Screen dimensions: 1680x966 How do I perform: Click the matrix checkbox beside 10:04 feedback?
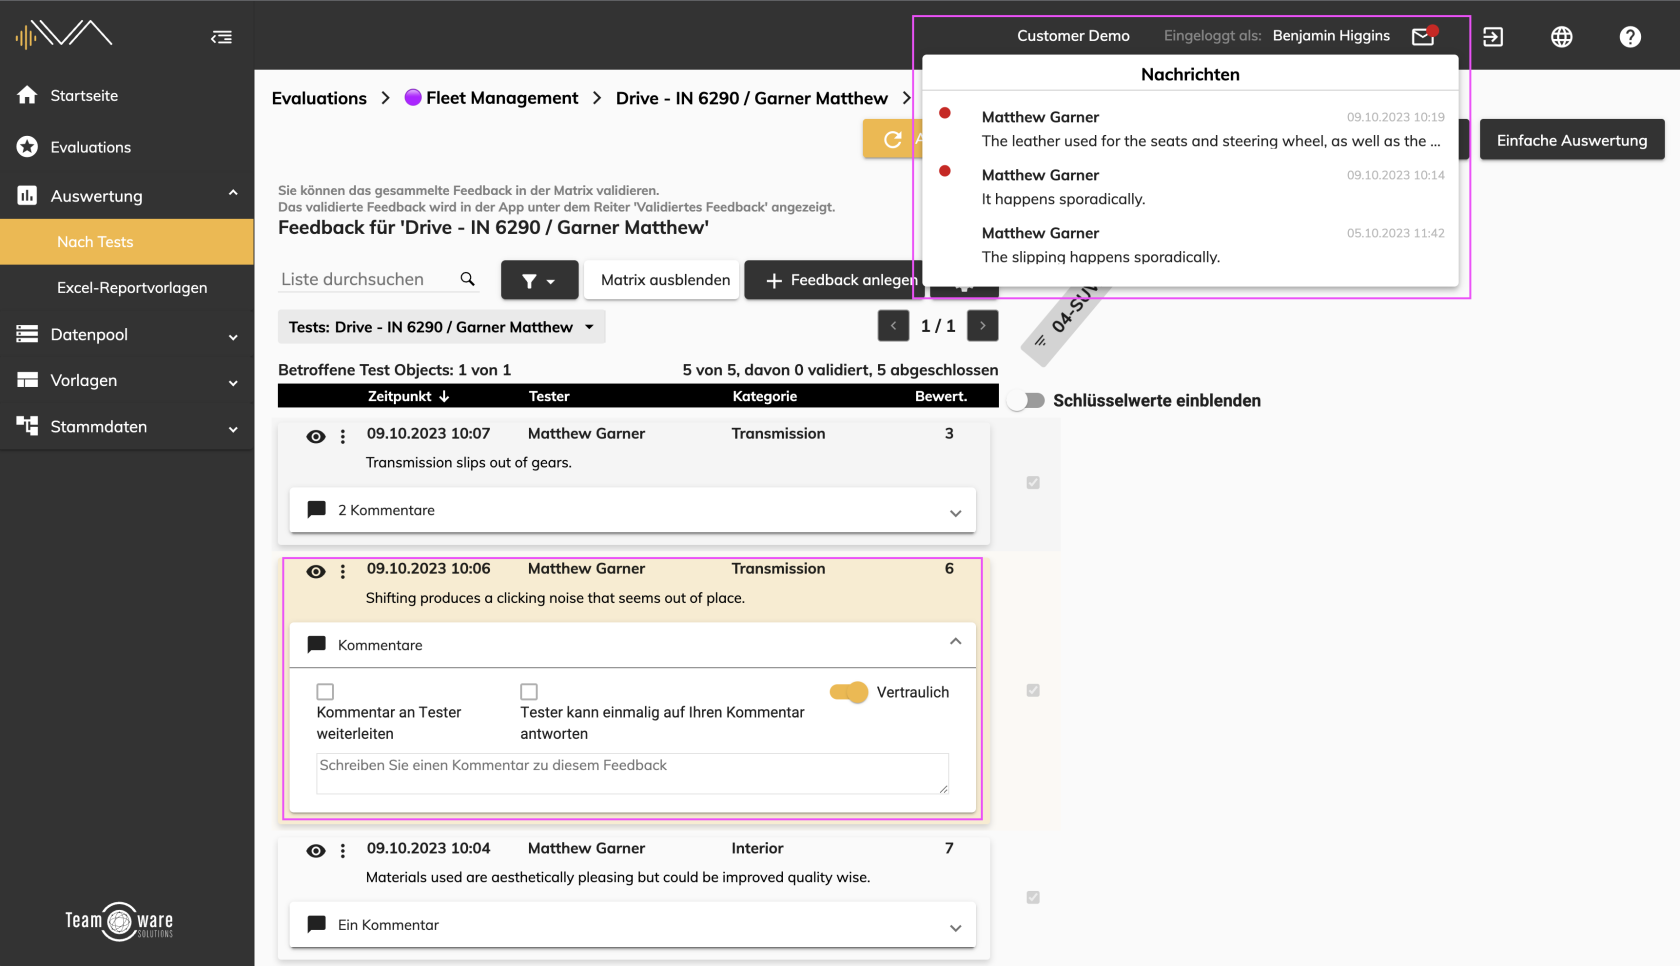[1033, 898]
